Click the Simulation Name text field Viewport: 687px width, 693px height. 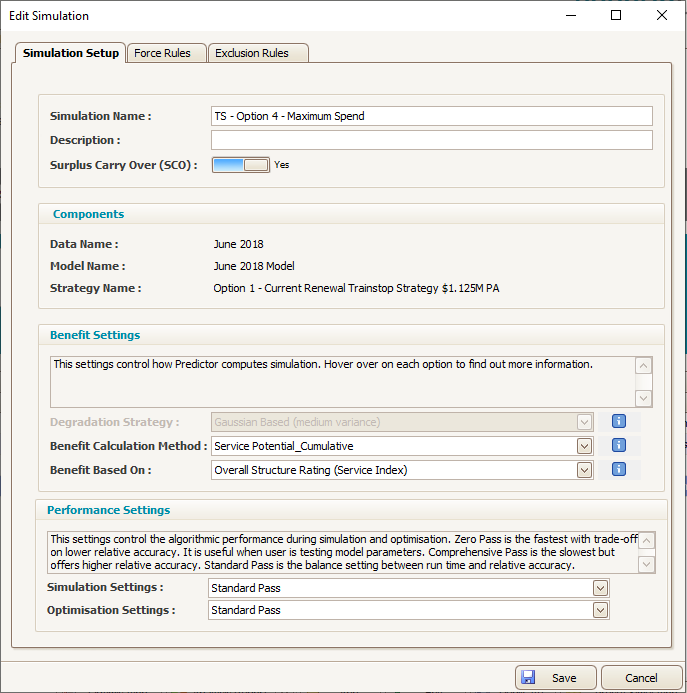pyautogui.click(x=431, y=116)
